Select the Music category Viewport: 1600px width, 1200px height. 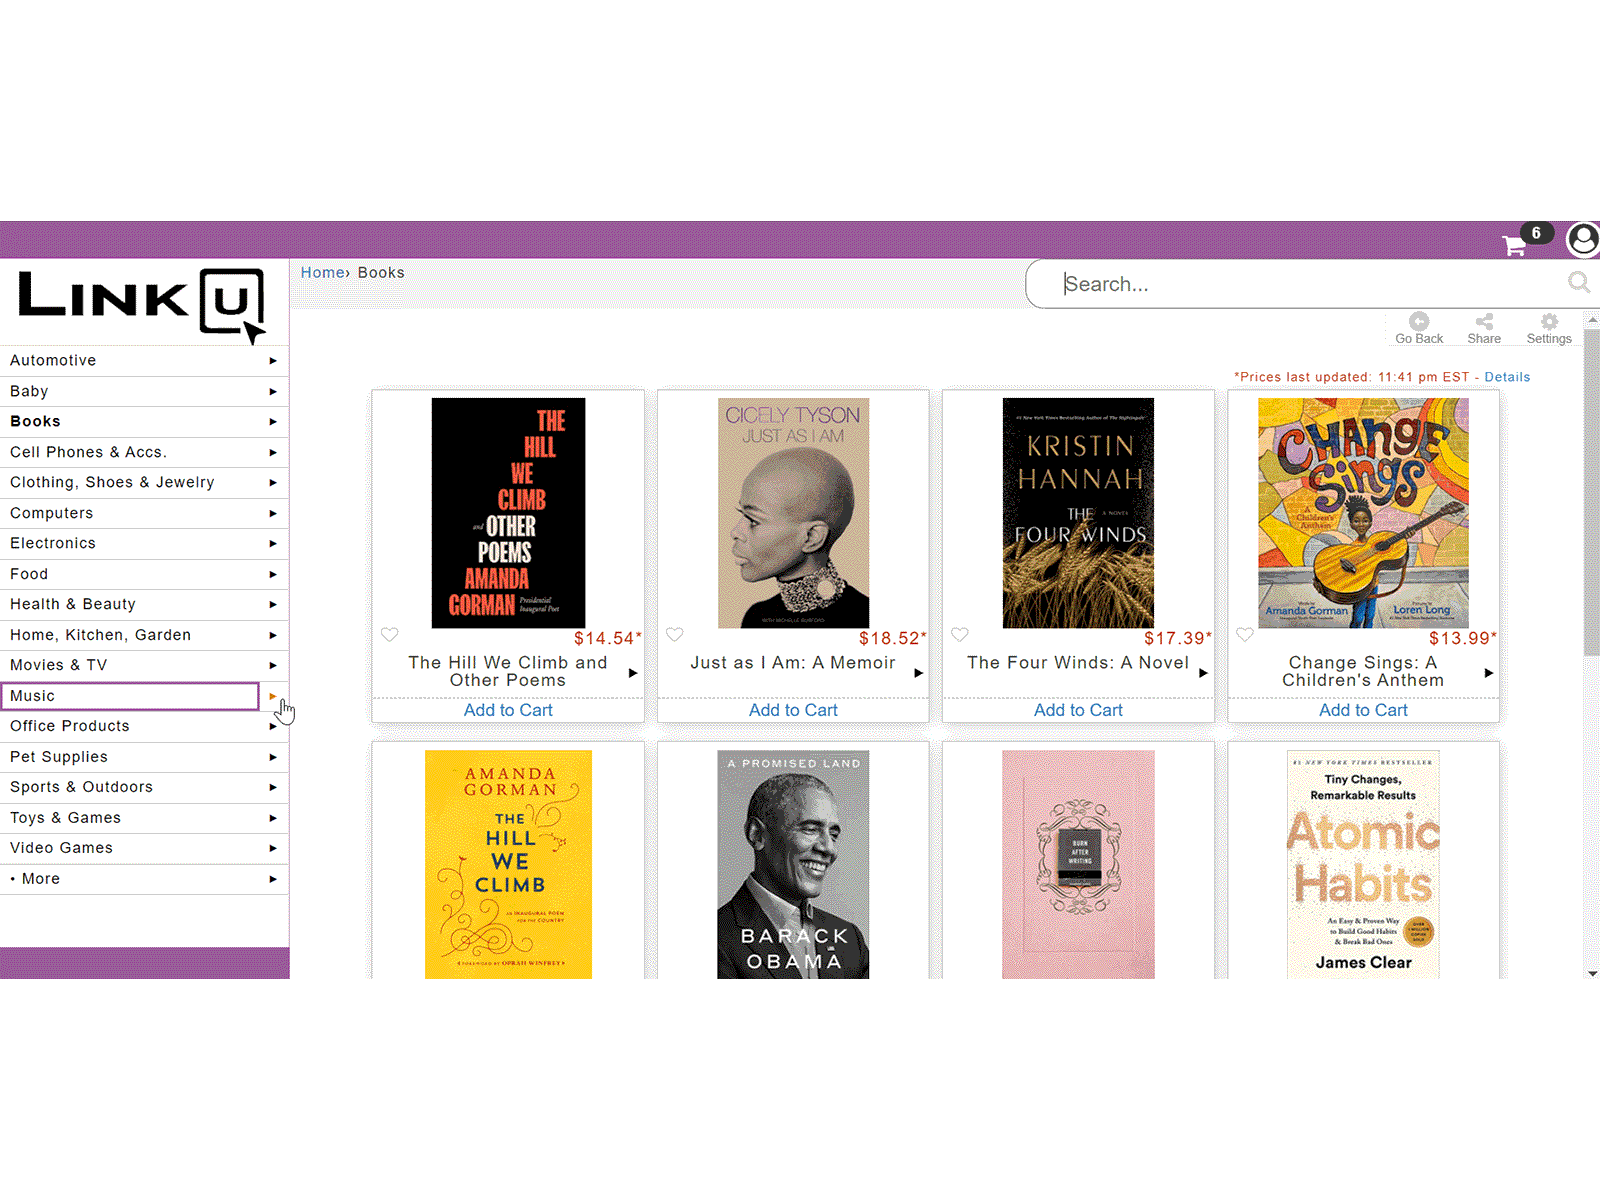130,696
